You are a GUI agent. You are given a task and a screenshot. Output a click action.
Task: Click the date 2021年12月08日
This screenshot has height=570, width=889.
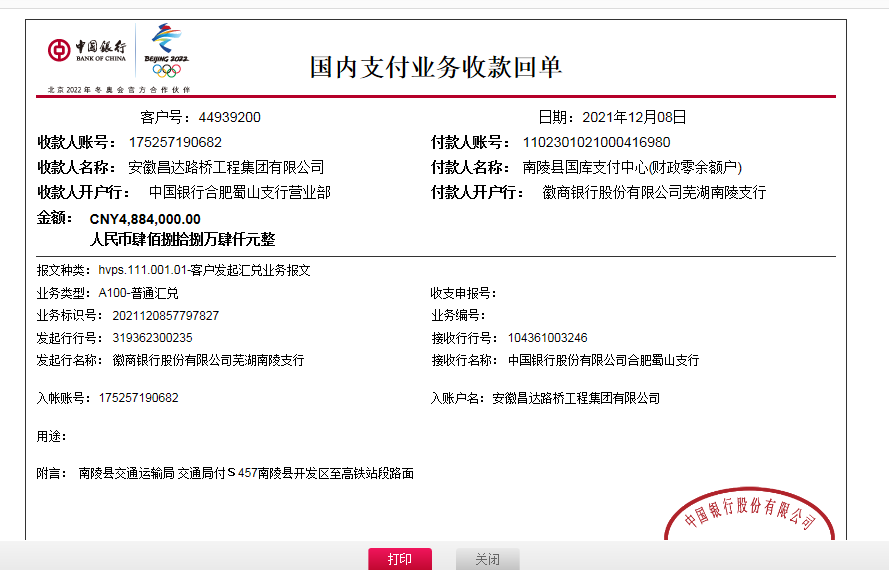(x=634, y=117)
